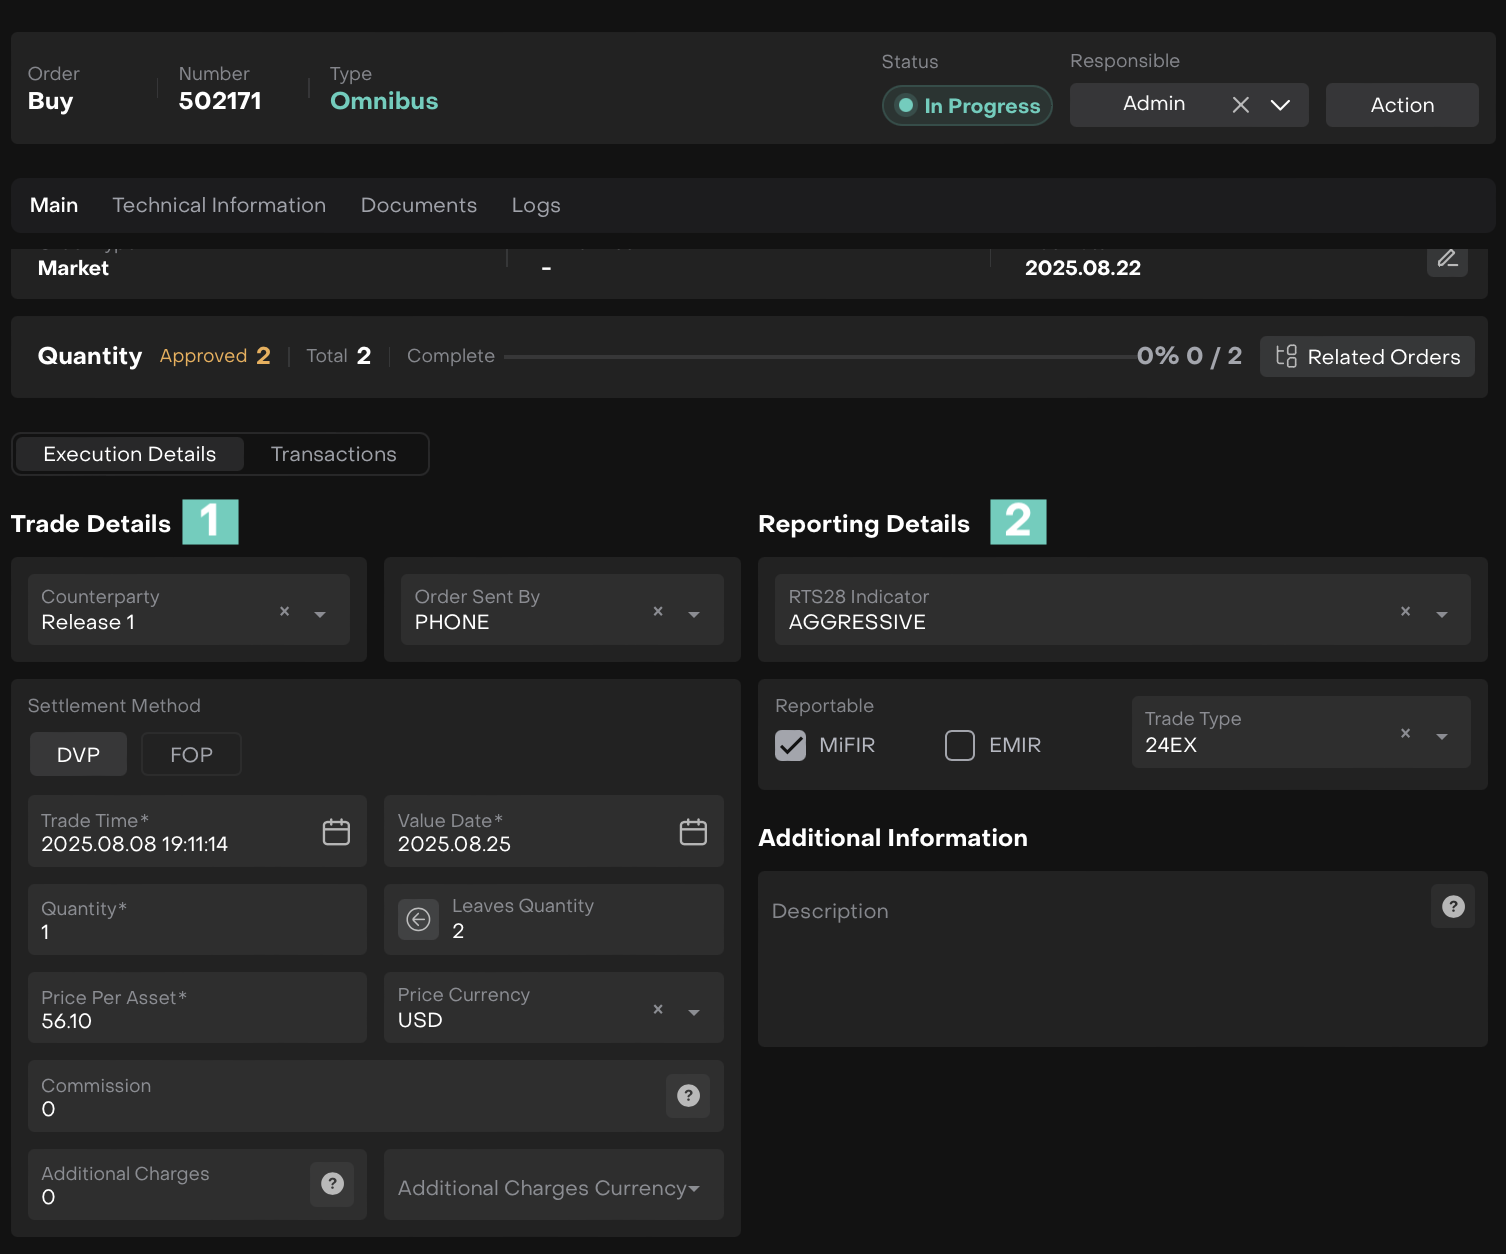Open the Trade Time calendar picker
The image size is (1506, 1254).
(336, 832)
